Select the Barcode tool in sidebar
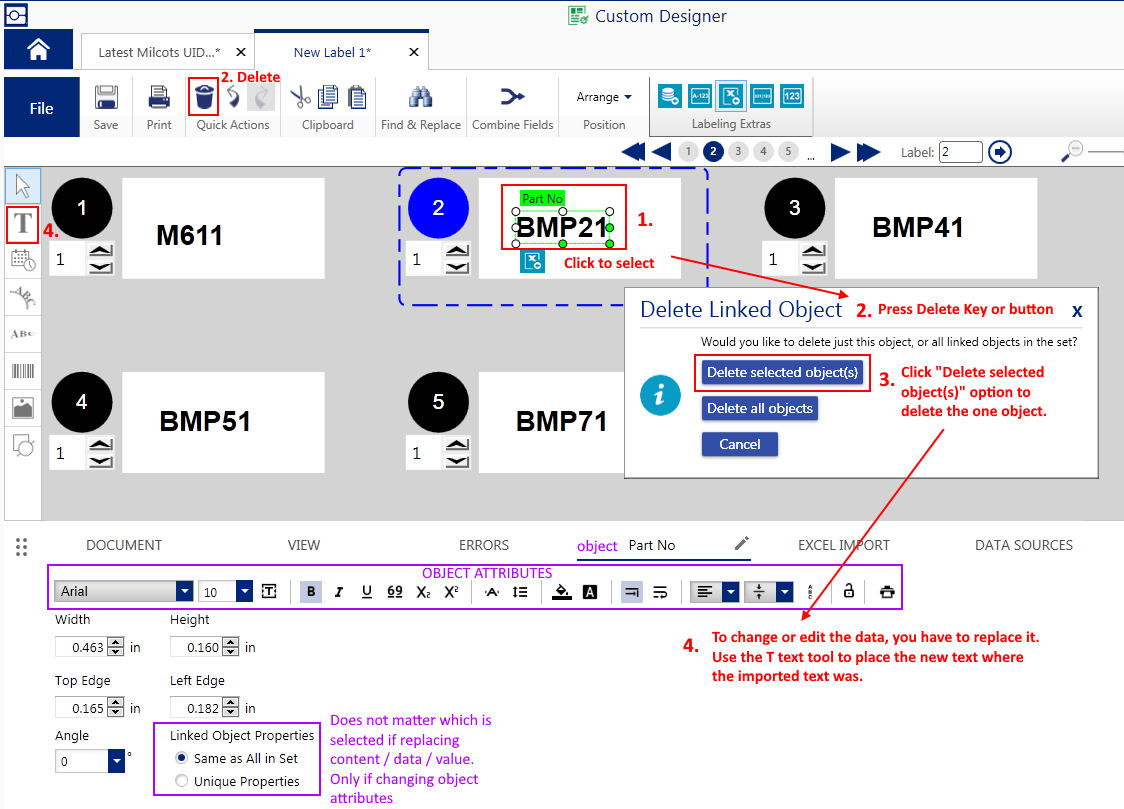This screenshot has height=809, width=1124. pyautogui.click(x=23, y=371)
